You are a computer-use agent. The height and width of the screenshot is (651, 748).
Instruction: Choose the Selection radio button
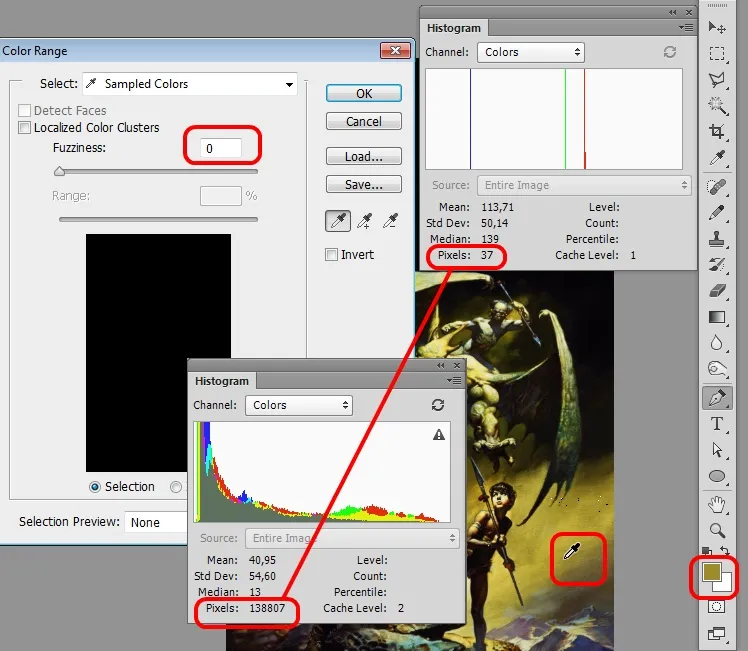point(94,486)
